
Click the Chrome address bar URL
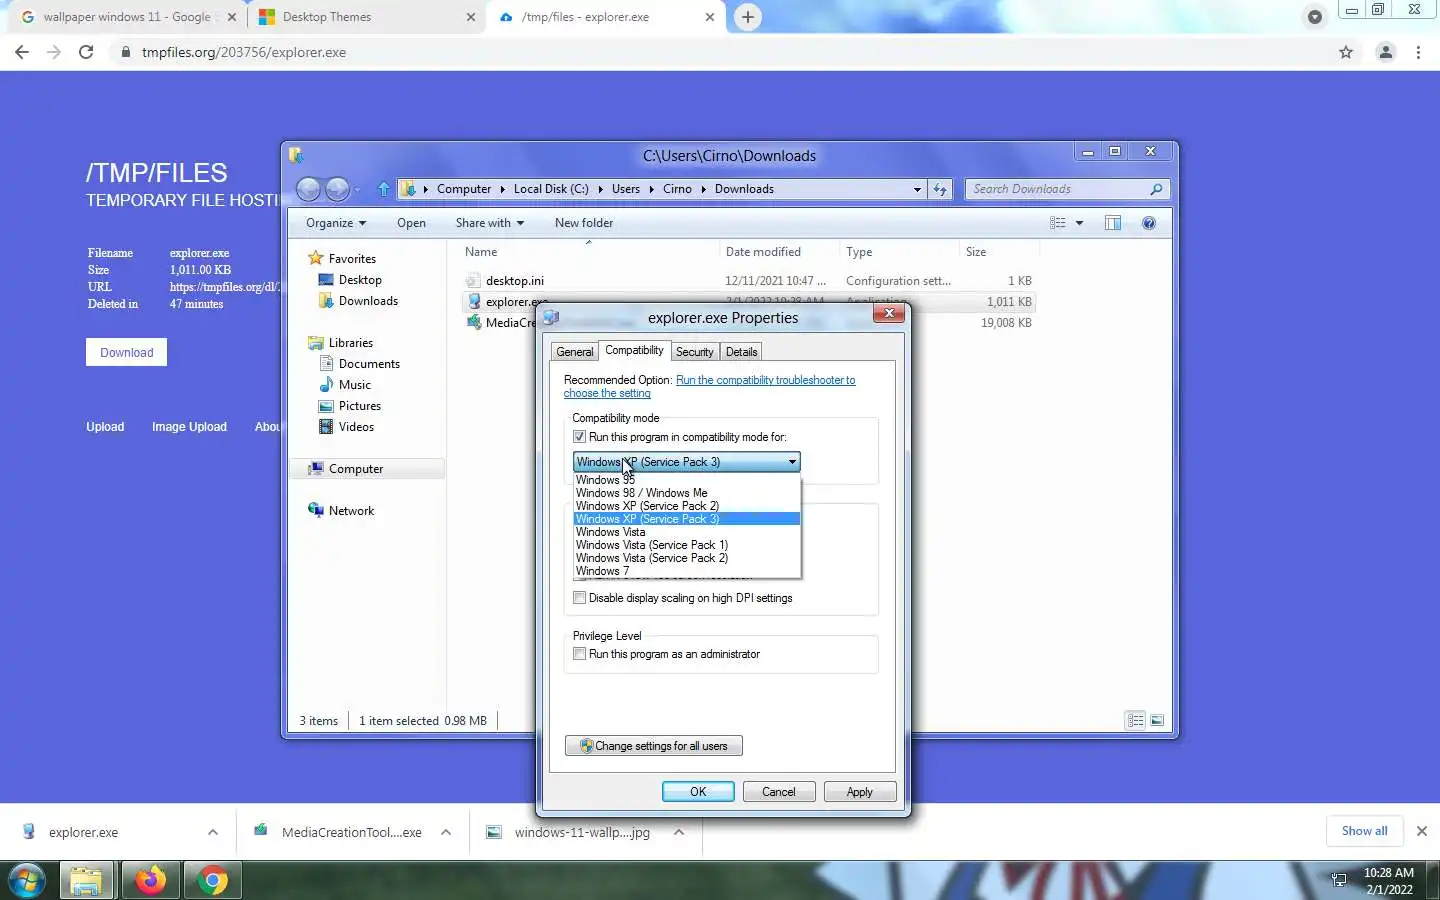pos(244,52)
